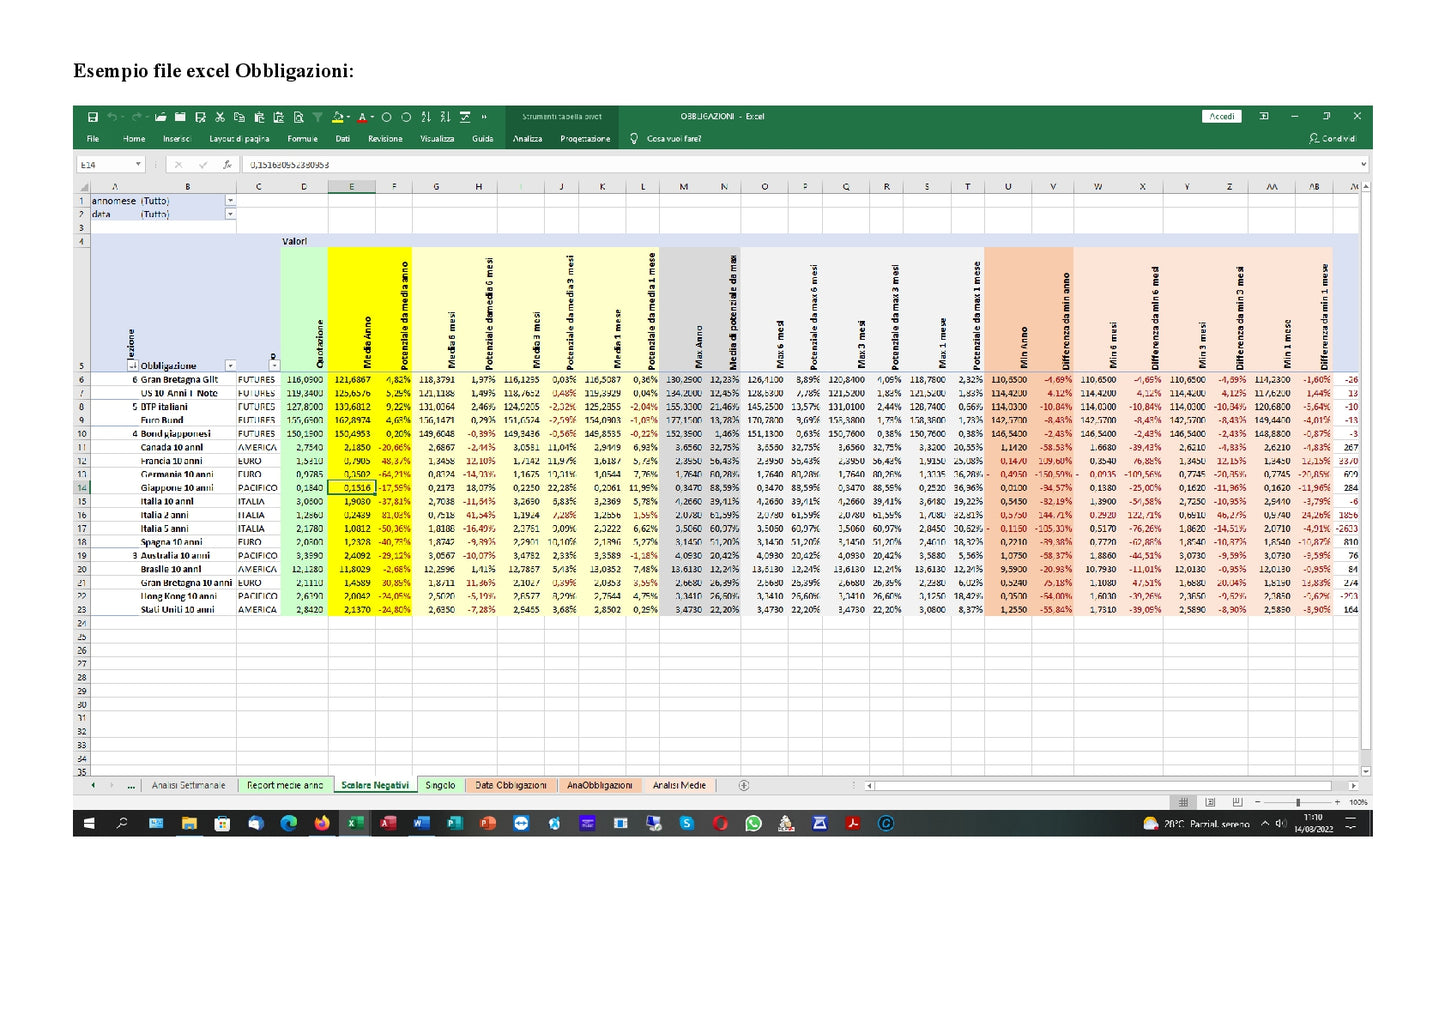Screen dimensions: 1445x1021
Task: Select the Date Obbligazioni sheet tab
Action: click(511, 786)
